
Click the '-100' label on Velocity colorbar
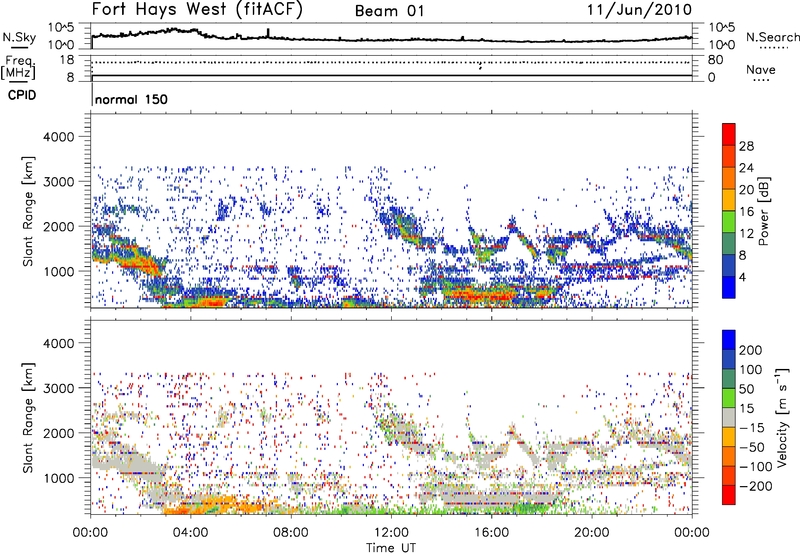(756, 467)
